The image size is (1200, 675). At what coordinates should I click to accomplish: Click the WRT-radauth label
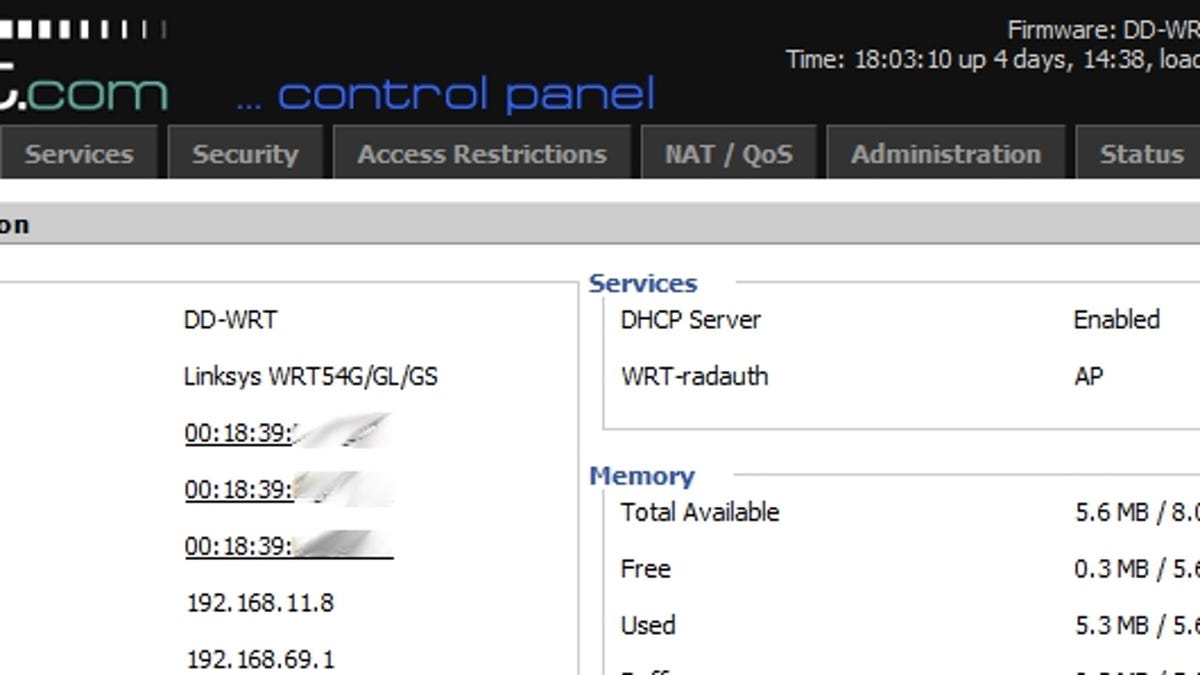point(695,377)
